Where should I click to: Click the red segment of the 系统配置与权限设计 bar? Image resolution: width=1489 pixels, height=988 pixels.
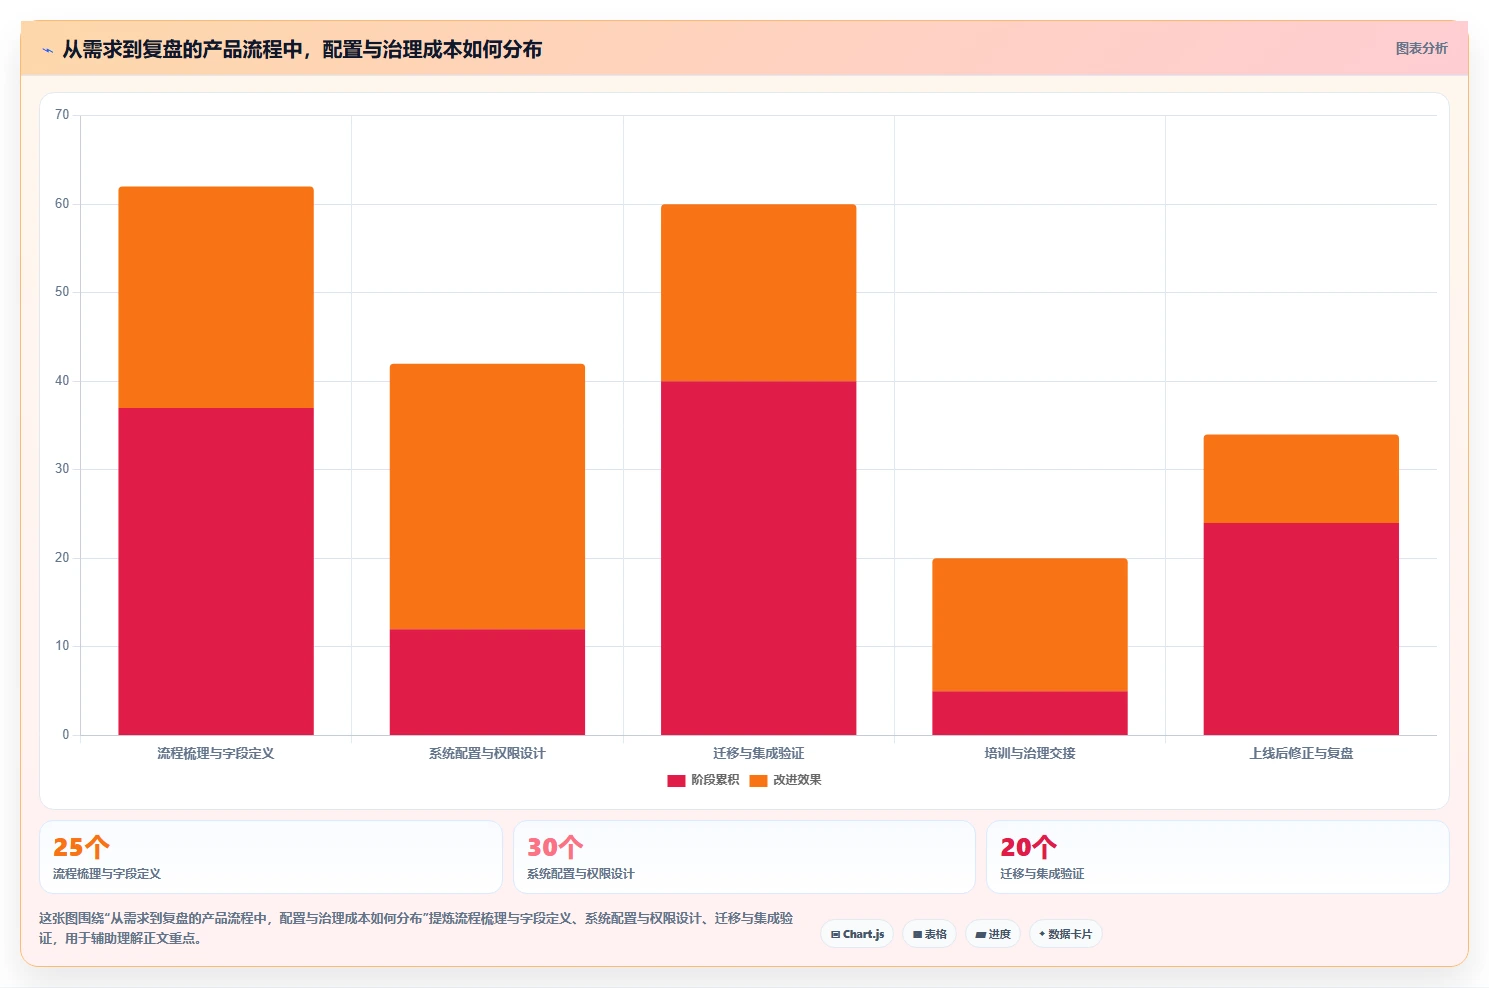pyautogui.click(x=487, y=682)
